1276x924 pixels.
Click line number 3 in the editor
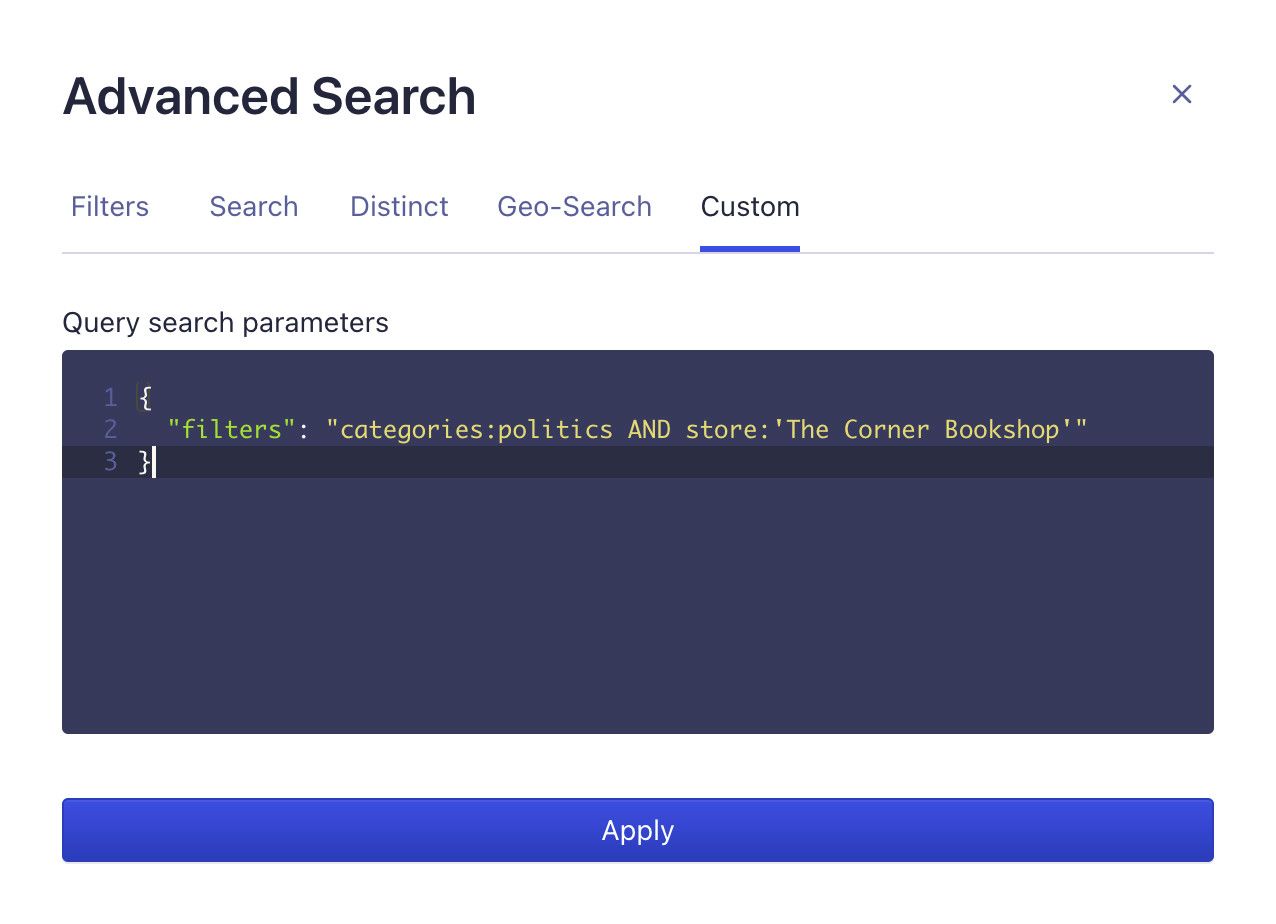pyautogui.click(x=110, y=462)
